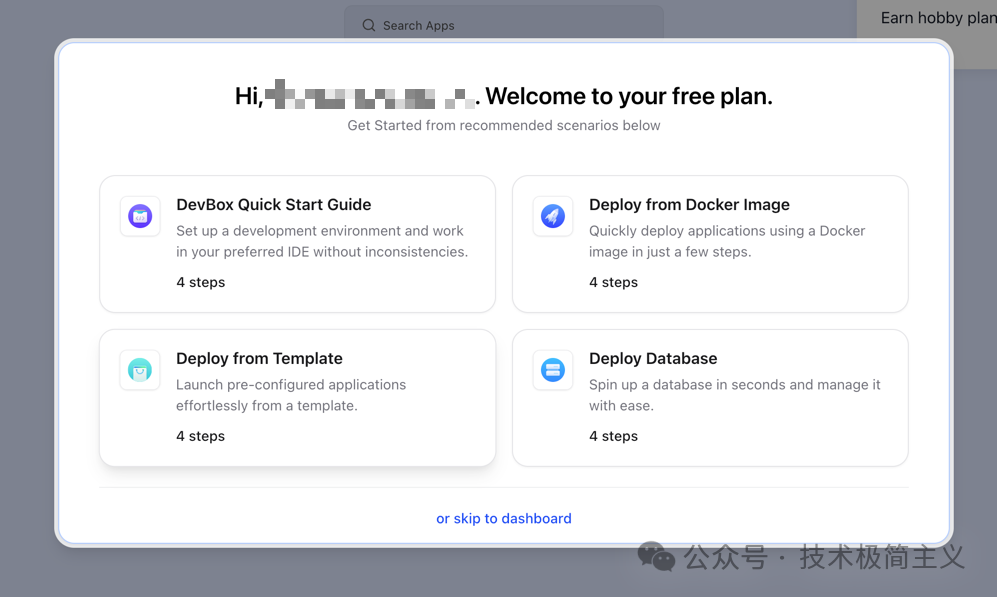Choose Deploy from Template title
The height and width of the screenshot is (597, 997).
tap(259, 359)
